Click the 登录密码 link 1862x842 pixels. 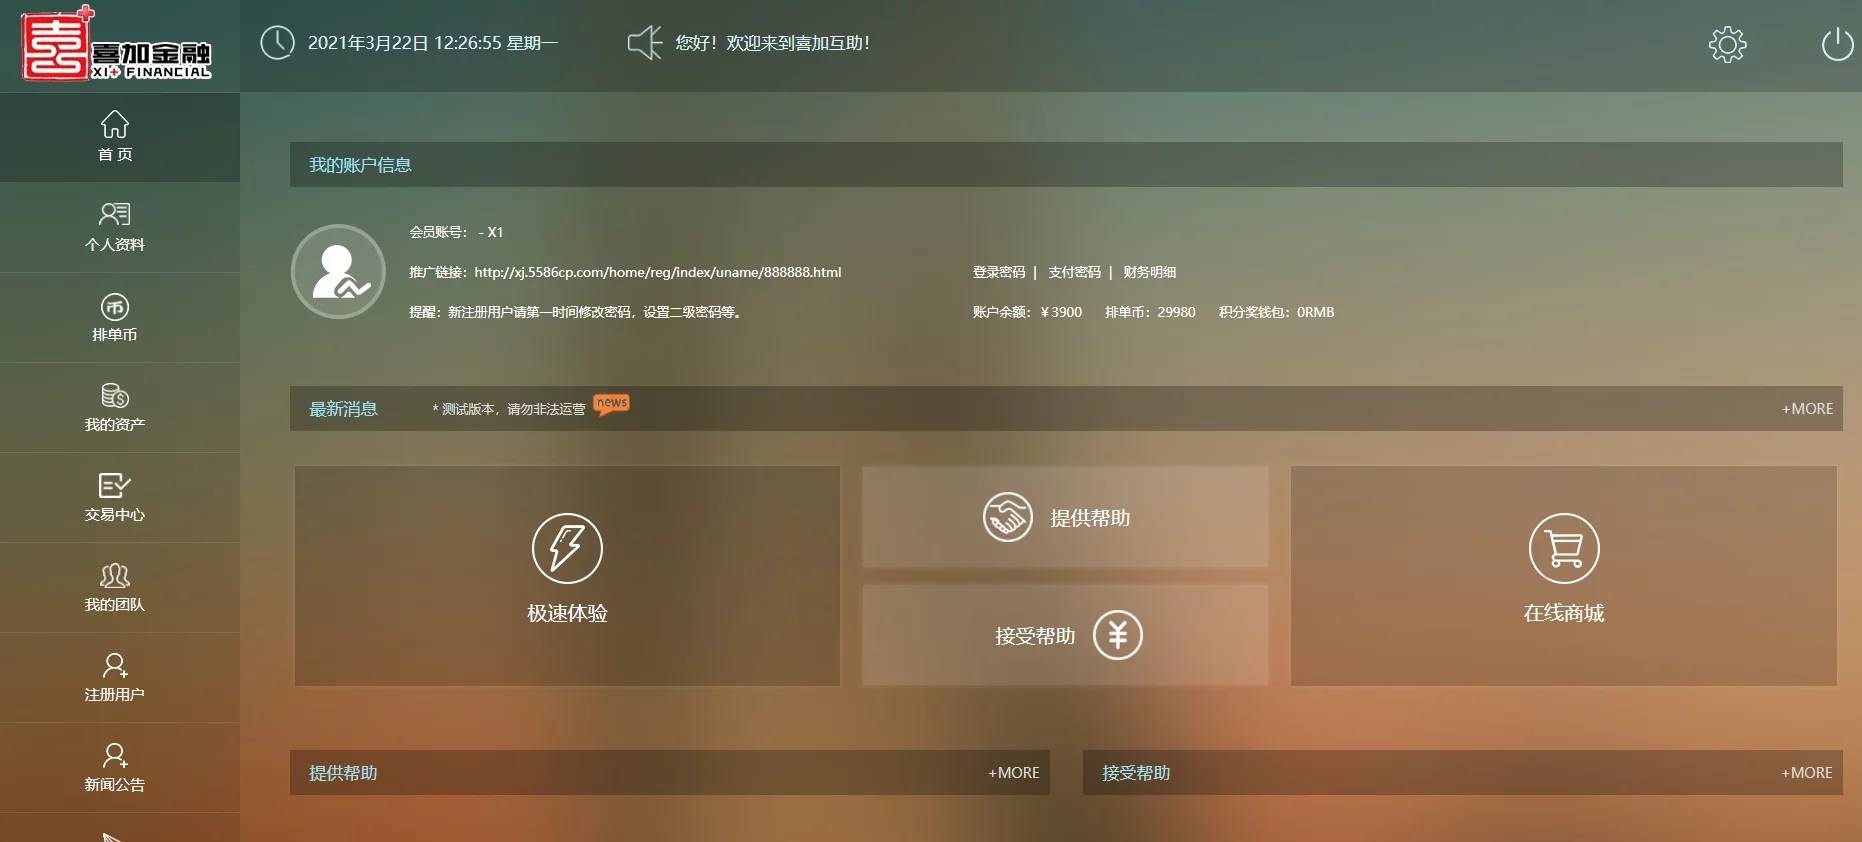coord(998,272)
